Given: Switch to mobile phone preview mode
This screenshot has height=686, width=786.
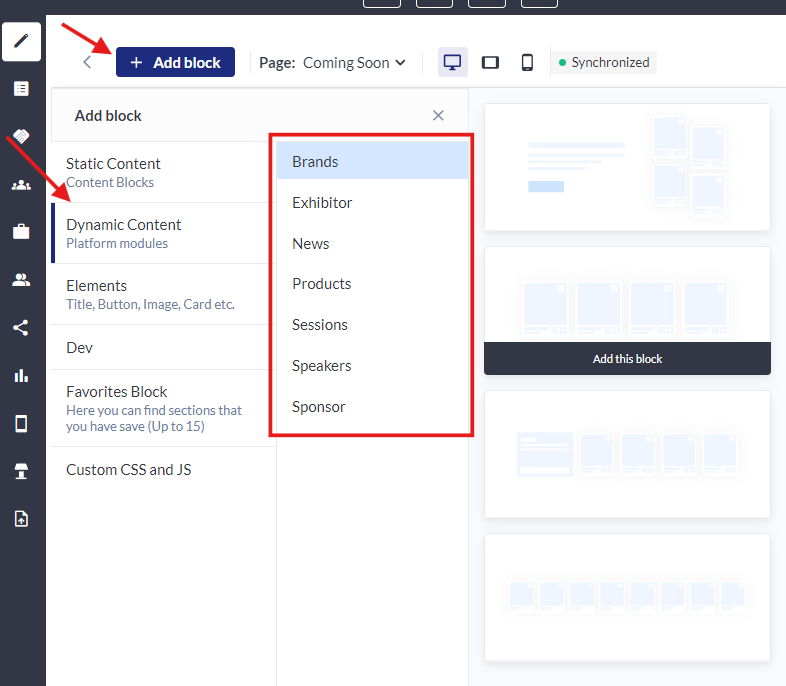Looking at the screenshot, I should [x=527, y=62].
